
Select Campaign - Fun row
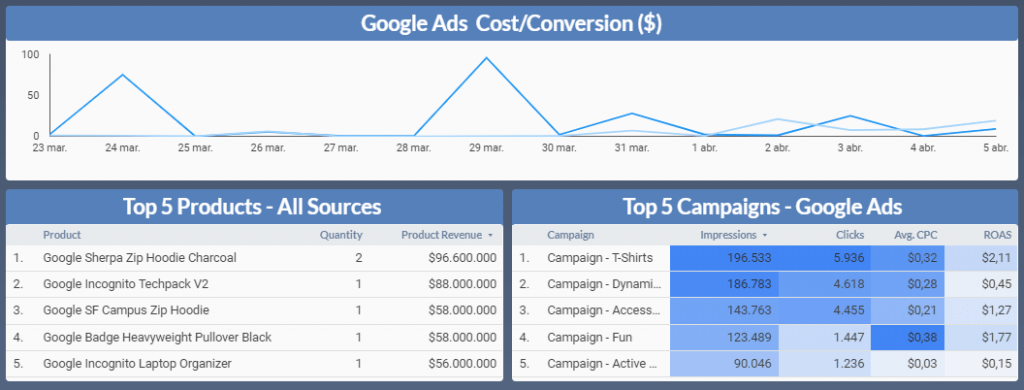(x=765, y=337)
